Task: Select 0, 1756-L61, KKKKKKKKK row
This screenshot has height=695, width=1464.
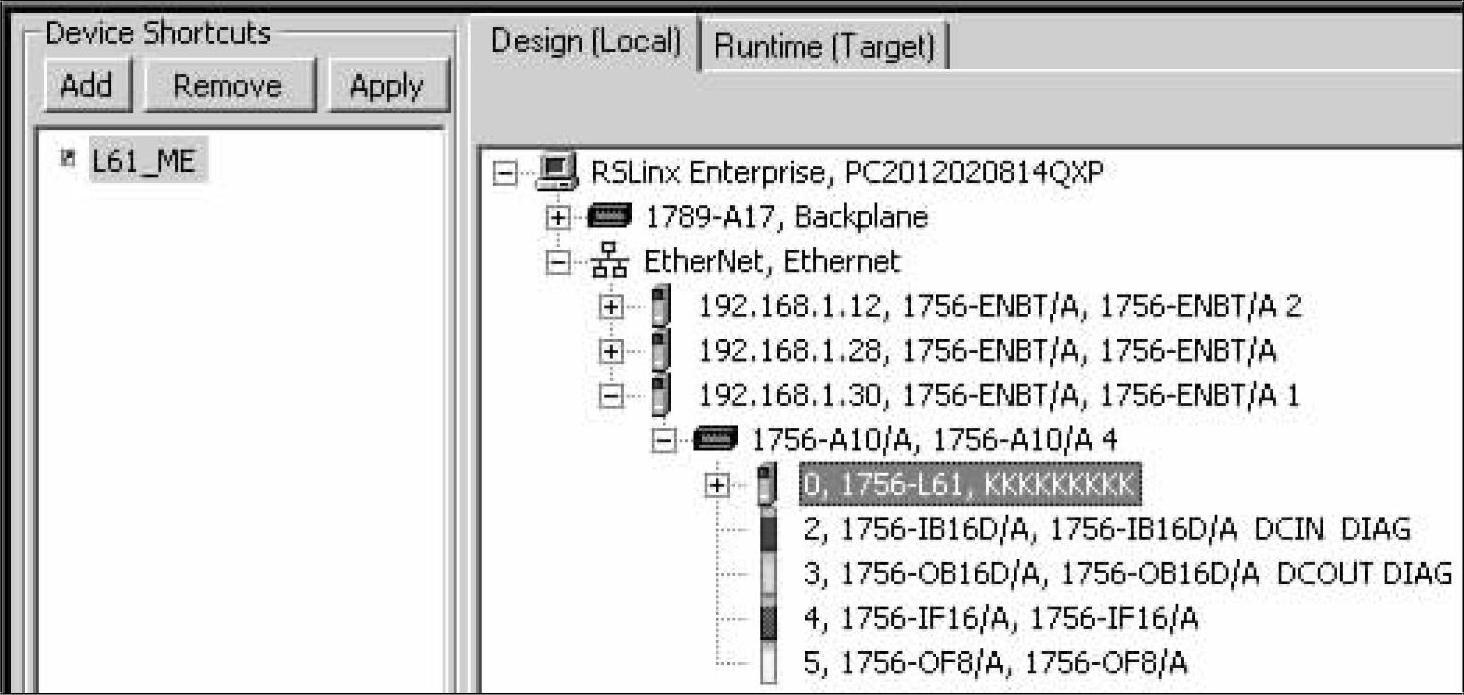Action: tap(970, 485)
